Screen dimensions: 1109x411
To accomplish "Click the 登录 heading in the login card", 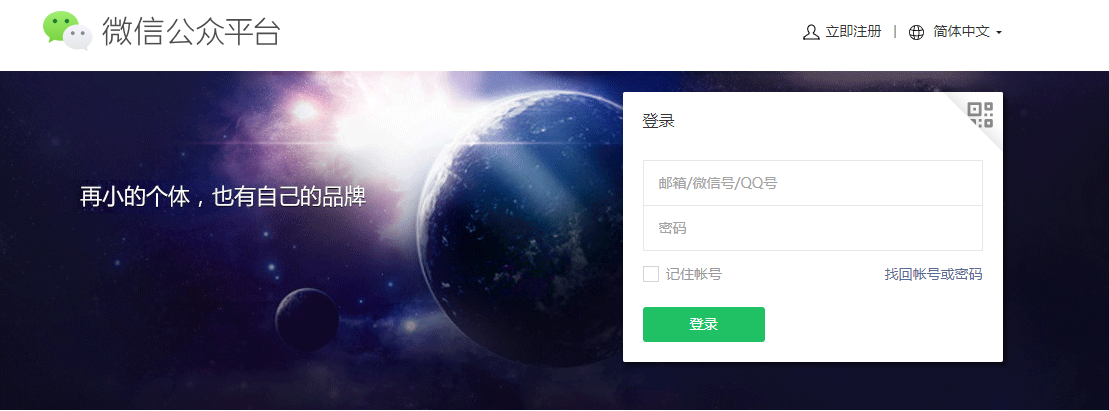I will 658,121.
